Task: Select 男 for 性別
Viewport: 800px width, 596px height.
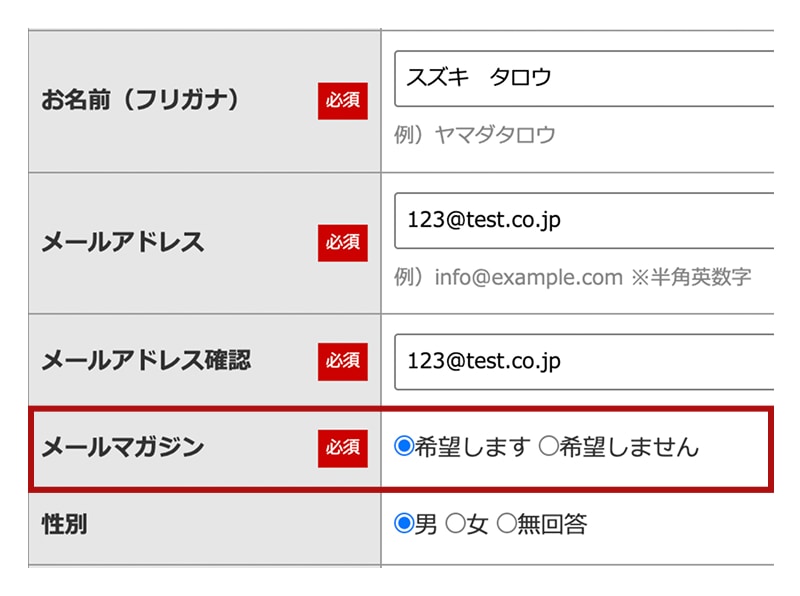Action: [404, 523]
